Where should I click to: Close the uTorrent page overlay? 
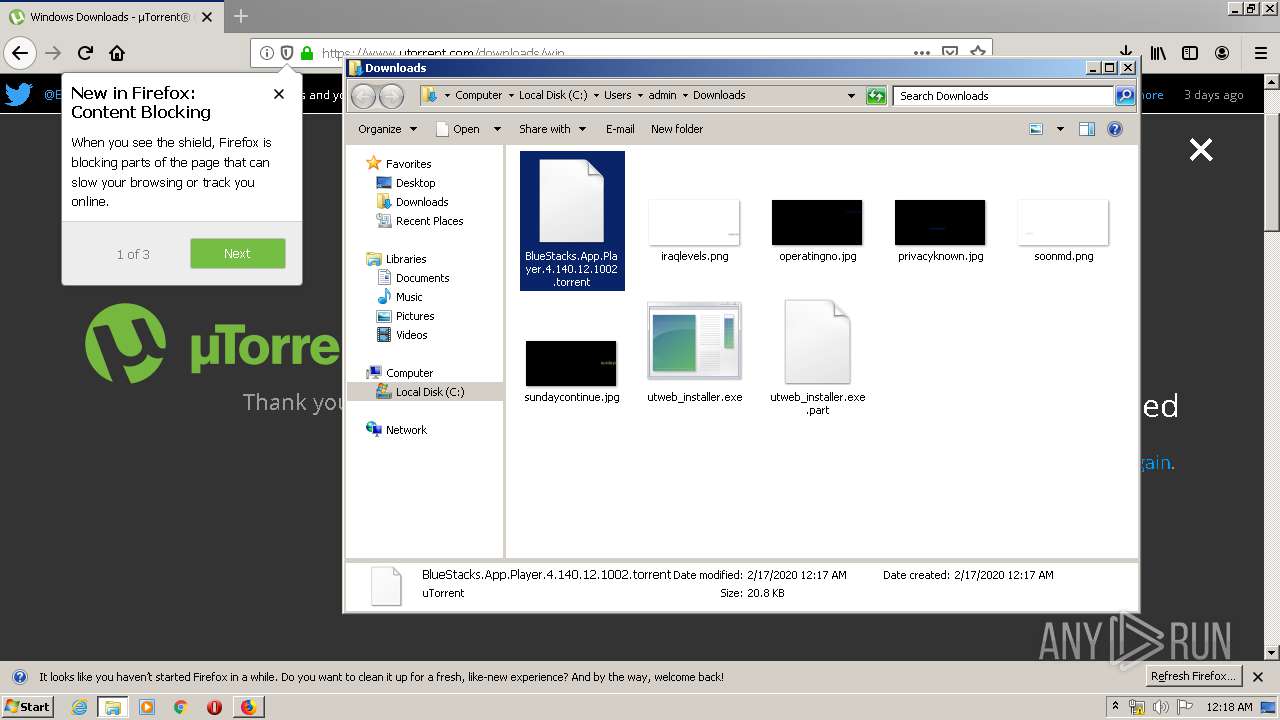[1201, 150]
